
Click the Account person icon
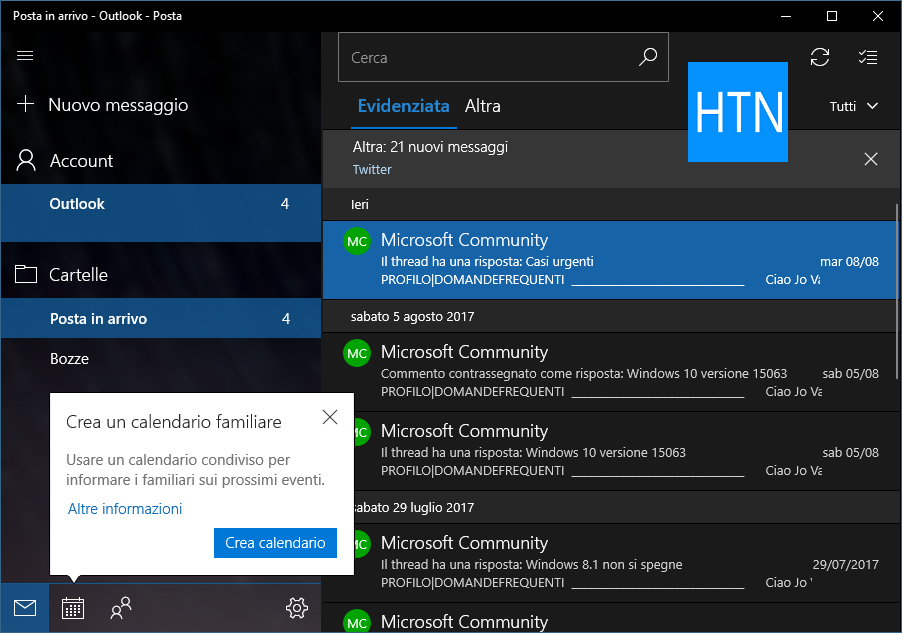click(x=26, y=161)
